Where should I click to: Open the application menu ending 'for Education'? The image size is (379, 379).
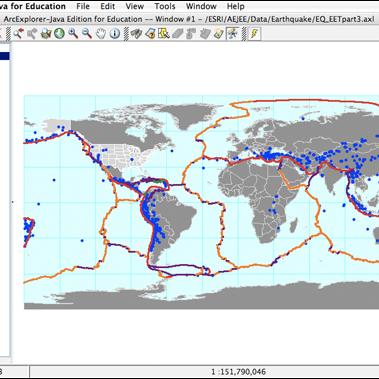tap(33, 6)
